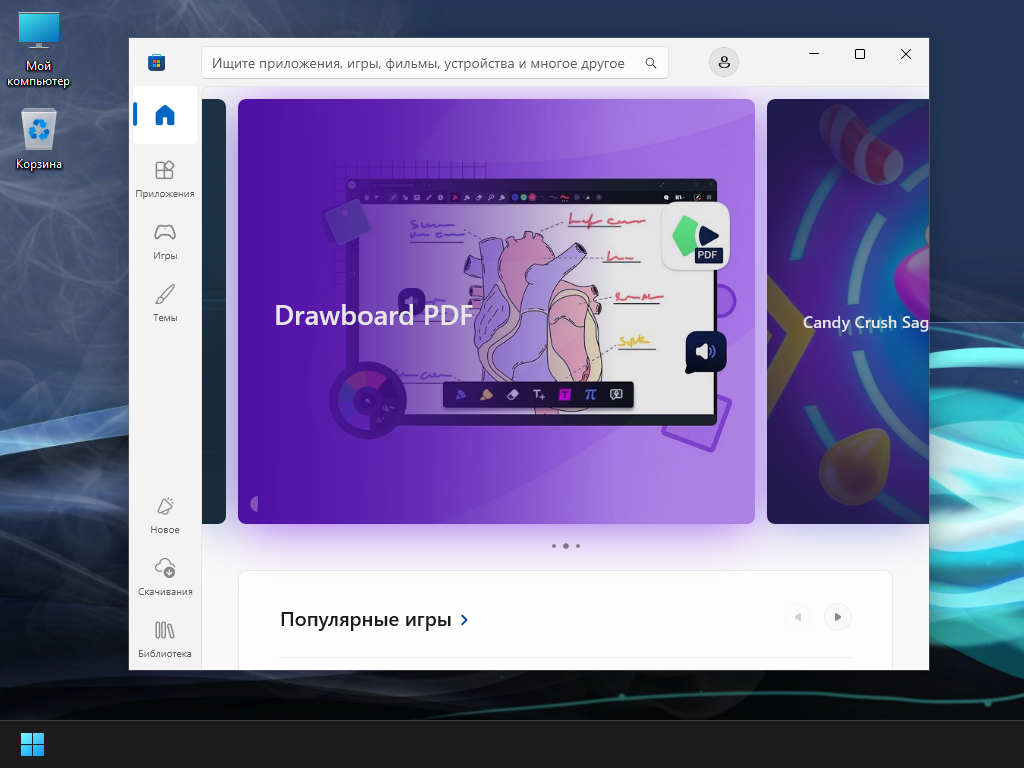Open the Drawboard PDF featured banner
The width and height of the screenshot is (1024, 768).
pos(496,311)
